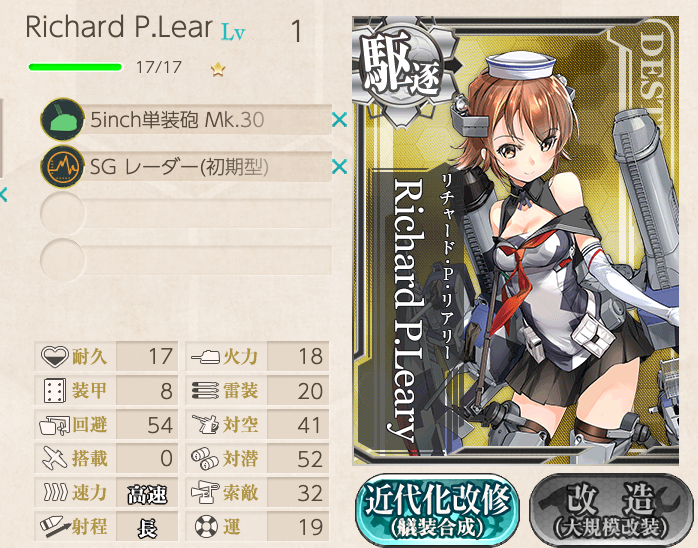Remove 5inch単装砲 Mk.30 with its X

(x=340, y=119)
